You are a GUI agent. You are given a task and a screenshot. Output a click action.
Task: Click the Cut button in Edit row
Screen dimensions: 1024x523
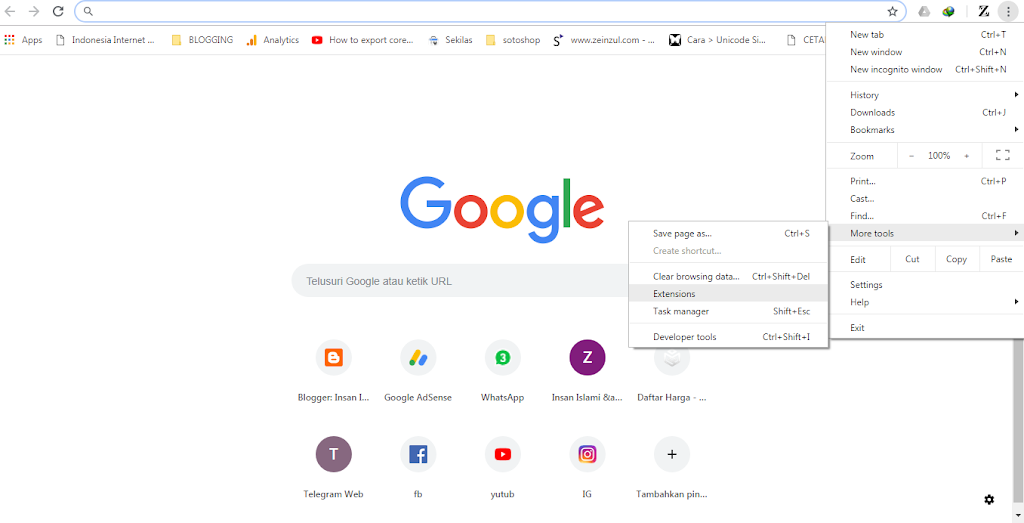[x=912, y=259]
